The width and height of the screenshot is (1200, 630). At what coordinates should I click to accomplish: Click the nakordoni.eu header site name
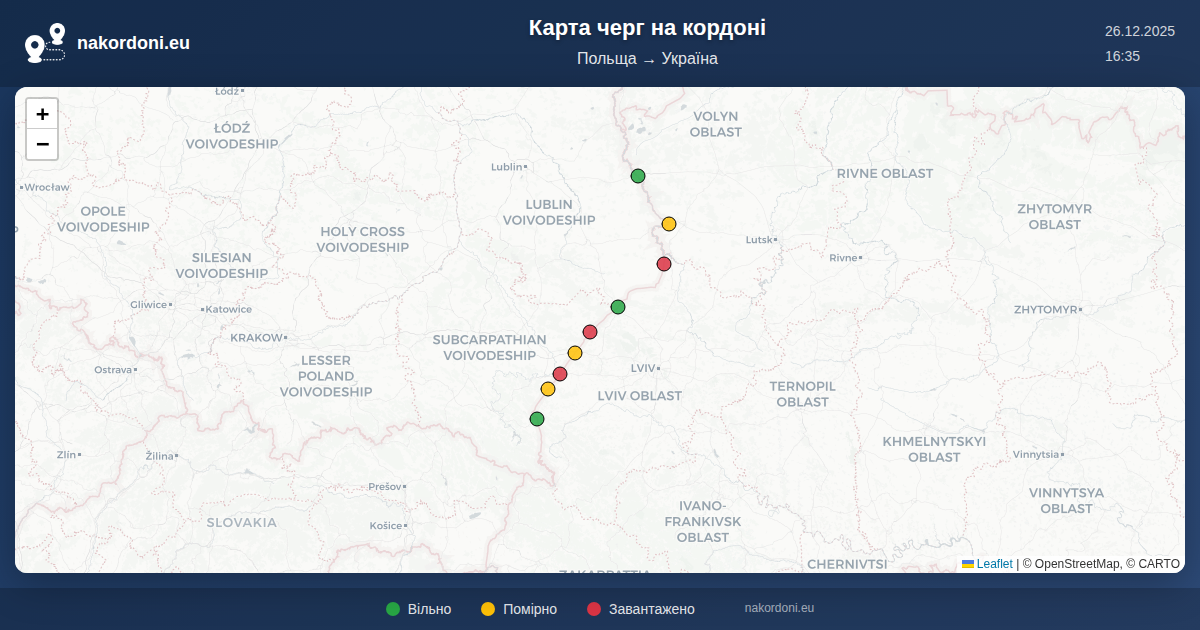(x=133, y=43)
